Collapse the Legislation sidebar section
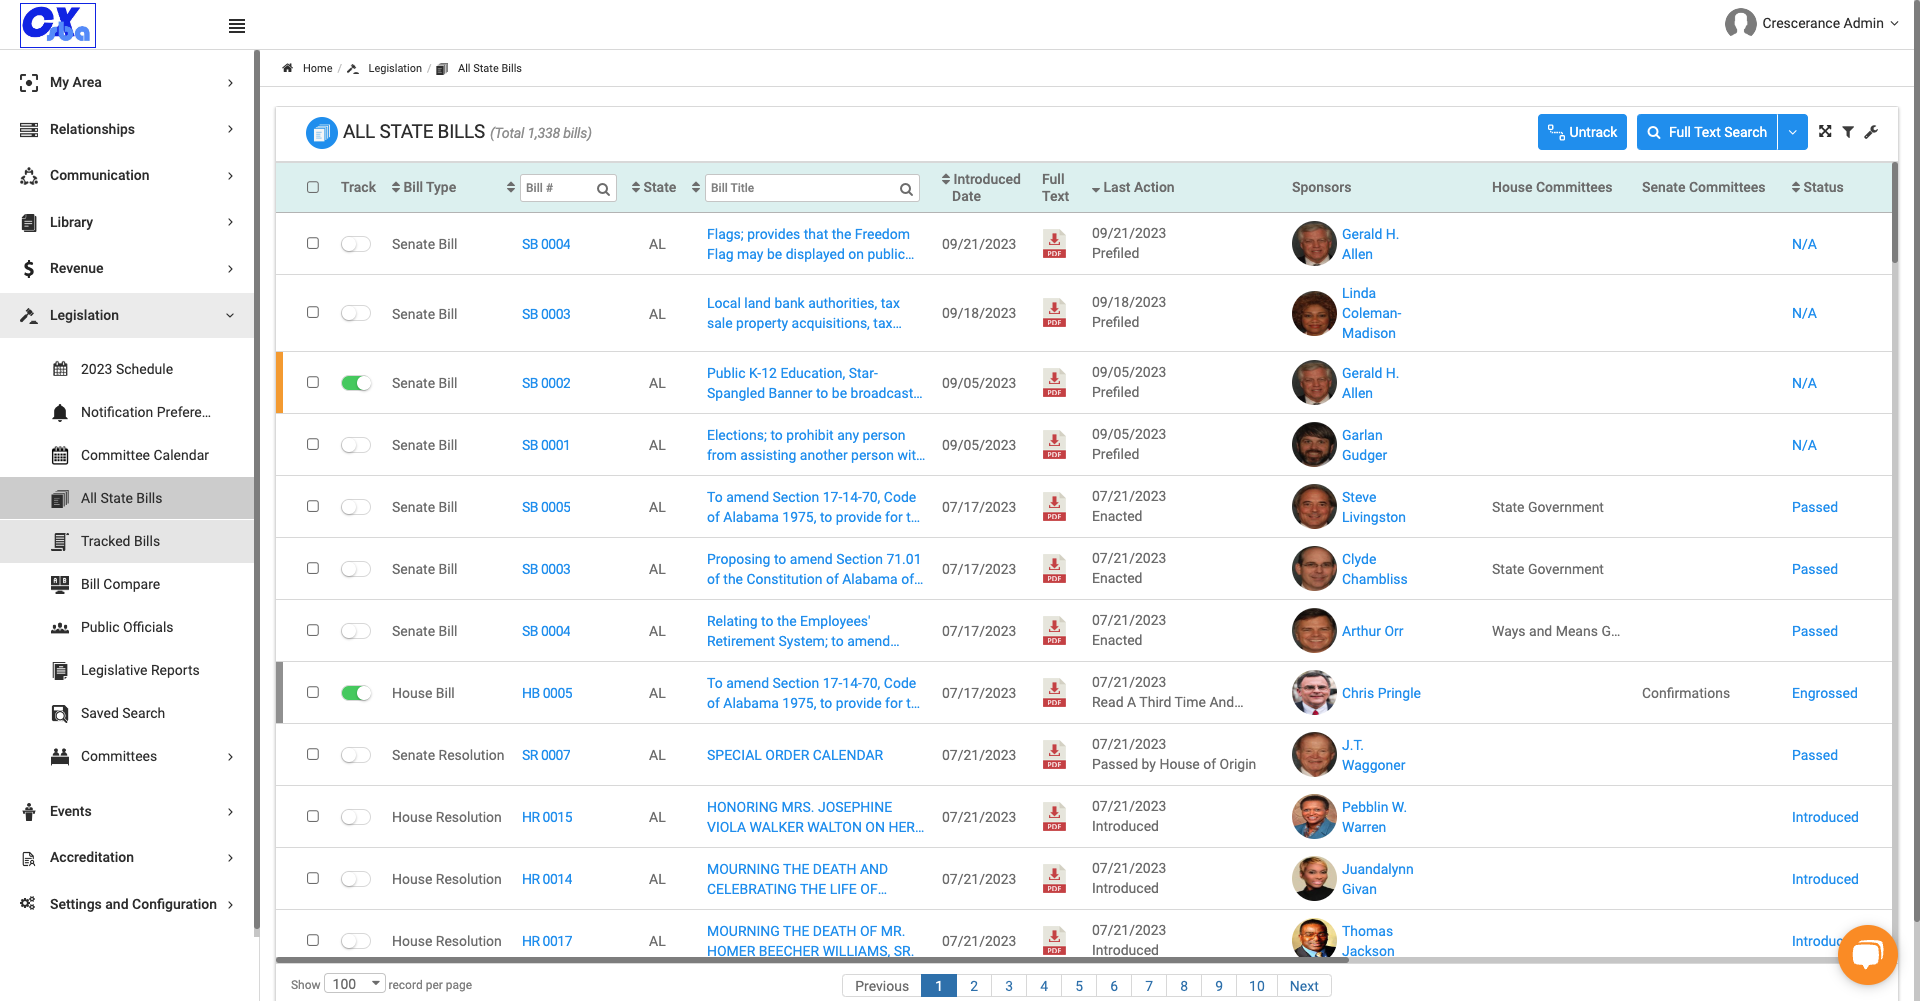The width and height of the screenshot is (1920, 1001). pyautogui.click(x=127, y=315)
